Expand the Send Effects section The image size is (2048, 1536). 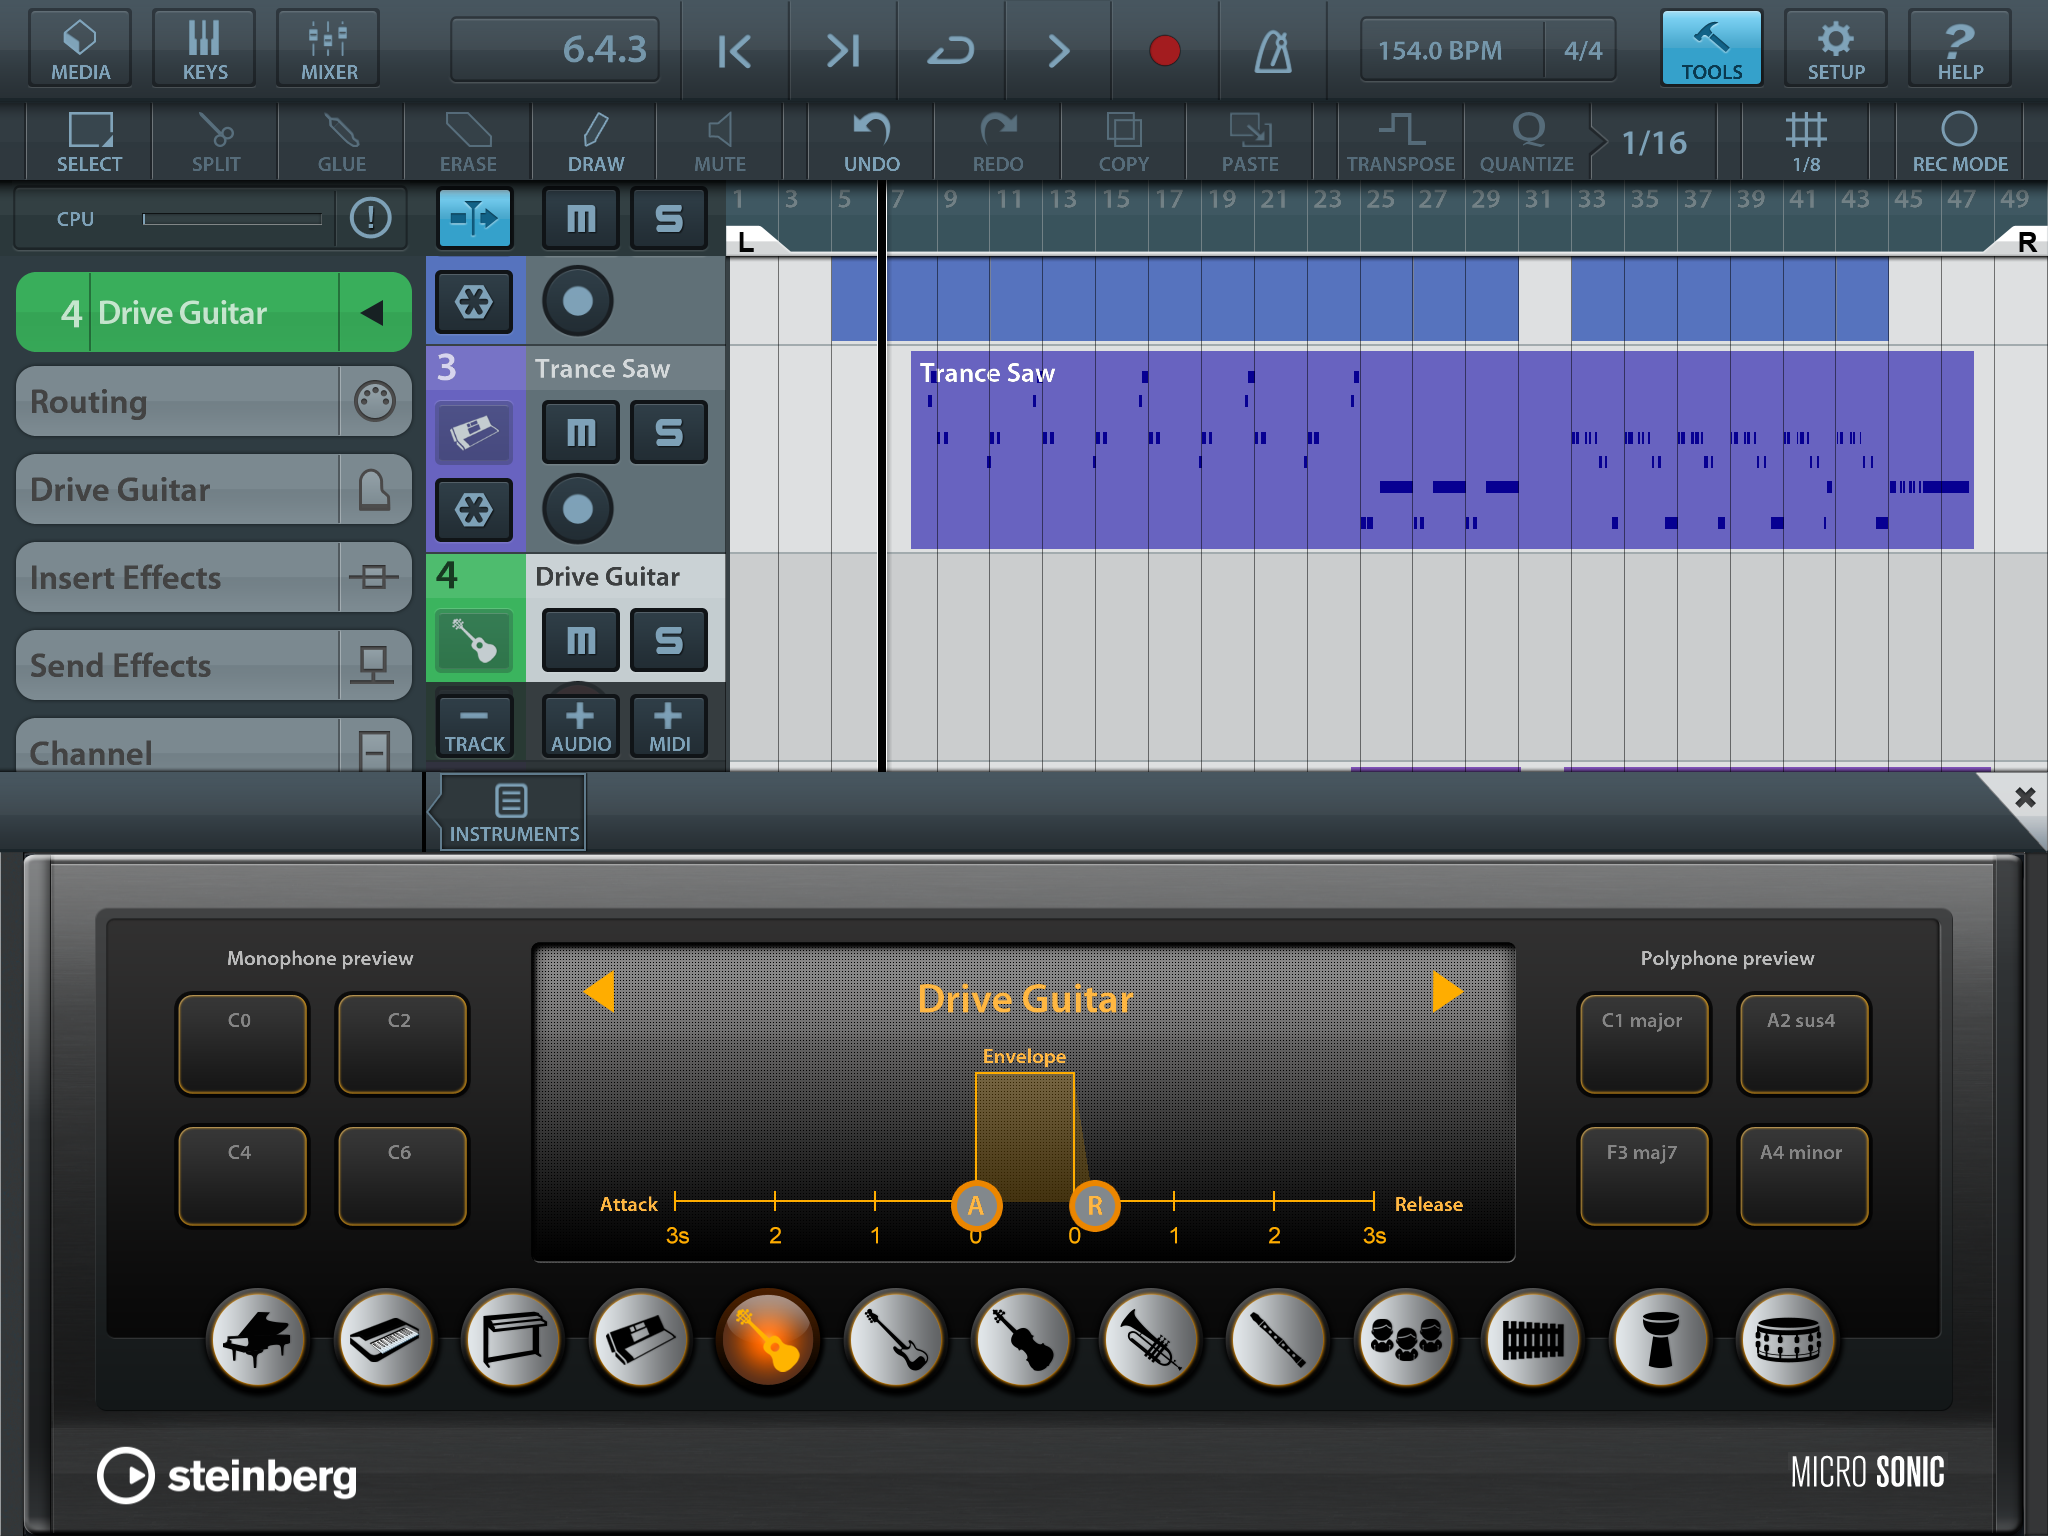(x=214, y=665)
